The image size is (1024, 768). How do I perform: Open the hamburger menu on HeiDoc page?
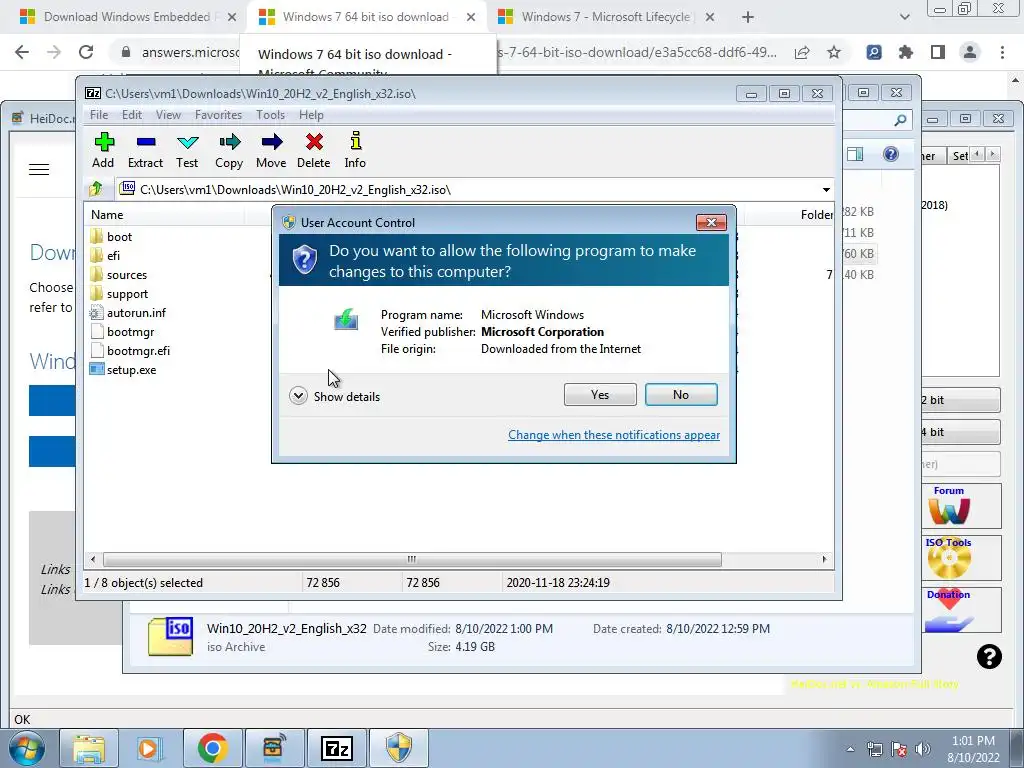click(x=39, y=170)
